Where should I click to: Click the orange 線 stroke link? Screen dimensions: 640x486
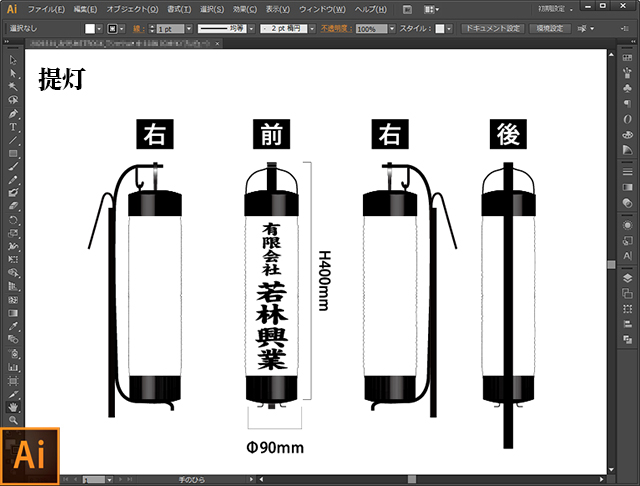(x=138, y=29)
